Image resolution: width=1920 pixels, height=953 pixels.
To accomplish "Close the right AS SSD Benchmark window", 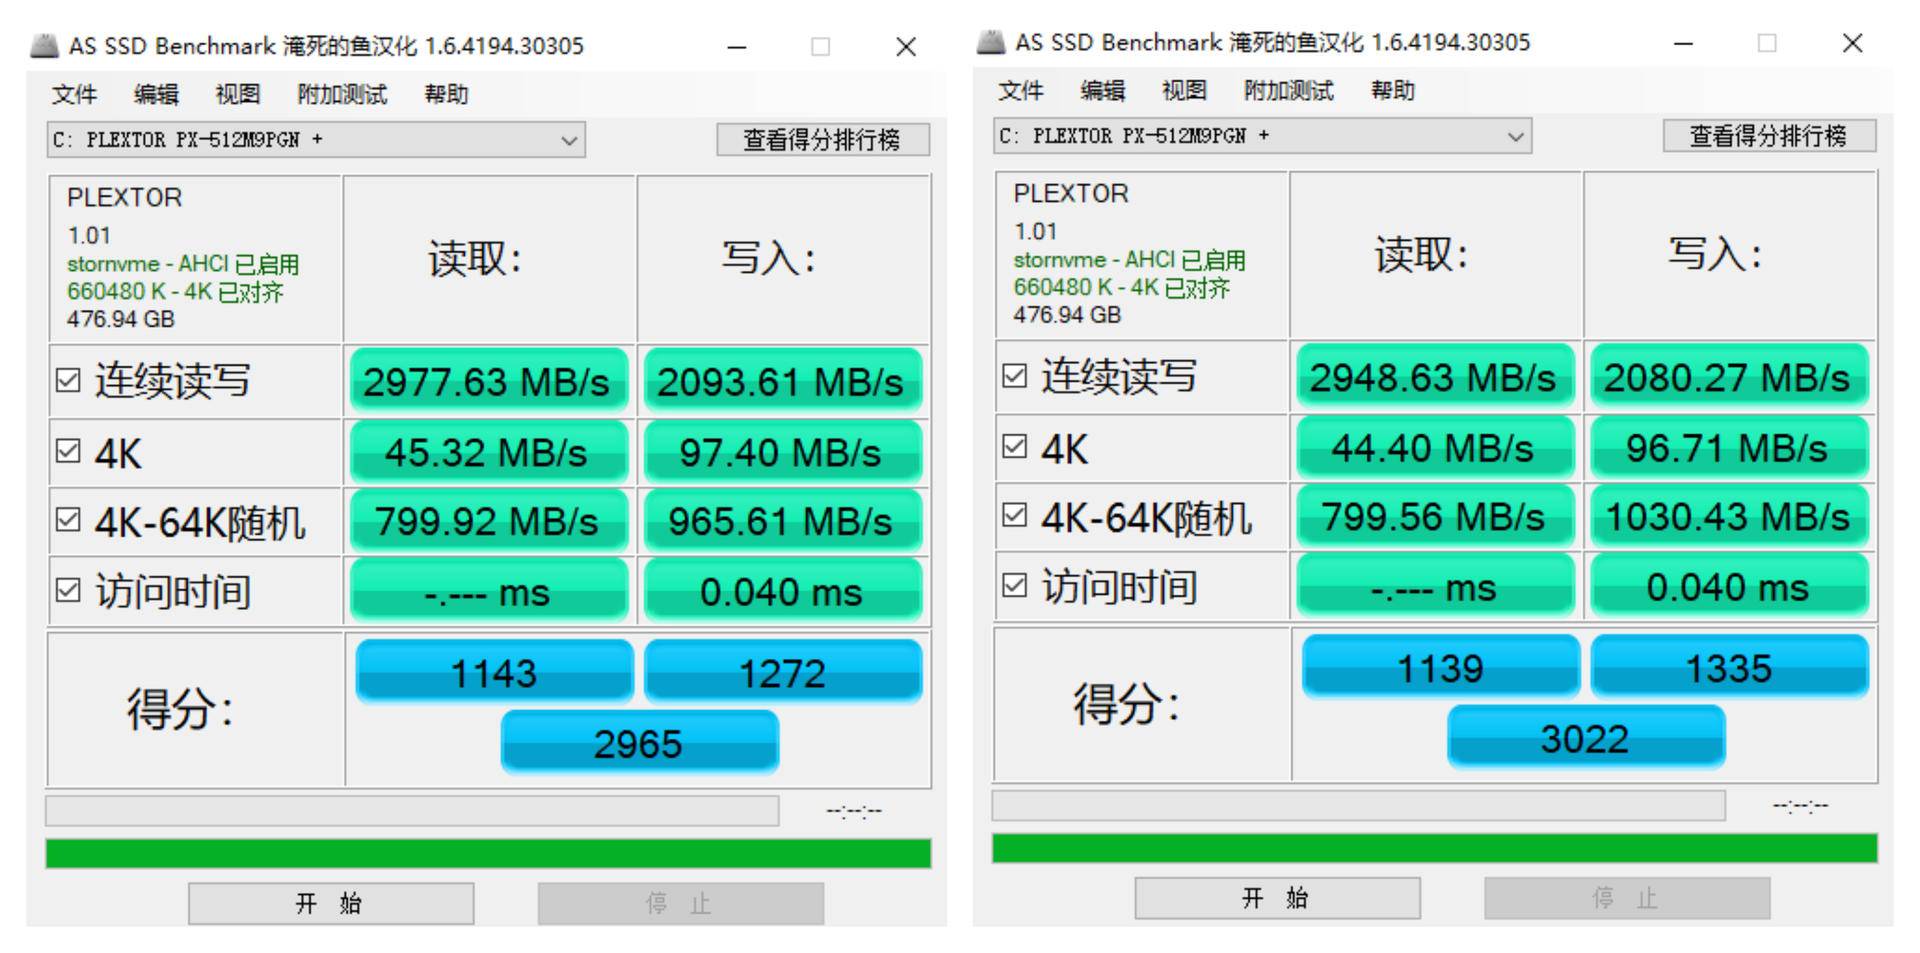I will point(1852,43).
